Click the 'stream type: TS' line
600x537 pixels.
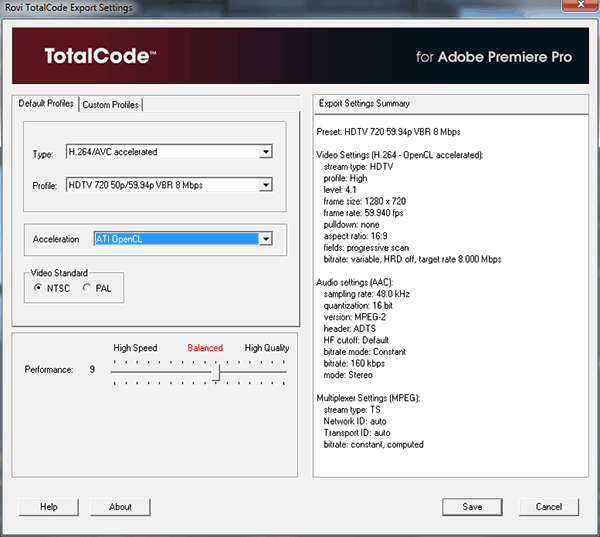(352, 410)
